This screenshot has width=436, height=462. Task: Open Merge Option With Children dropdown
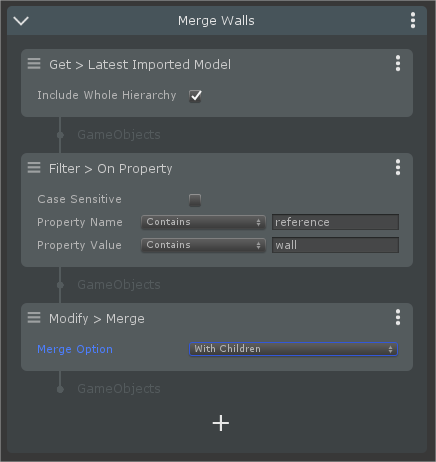pos(293,349)
